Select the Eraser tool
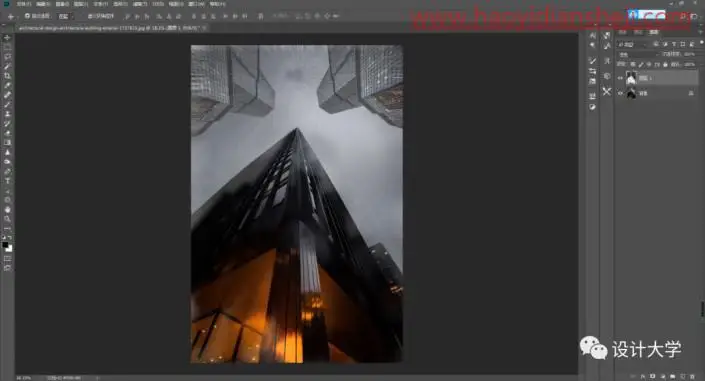Image resolution: width=705 pixels, height=381 pixels. click(x=7, y=133)
